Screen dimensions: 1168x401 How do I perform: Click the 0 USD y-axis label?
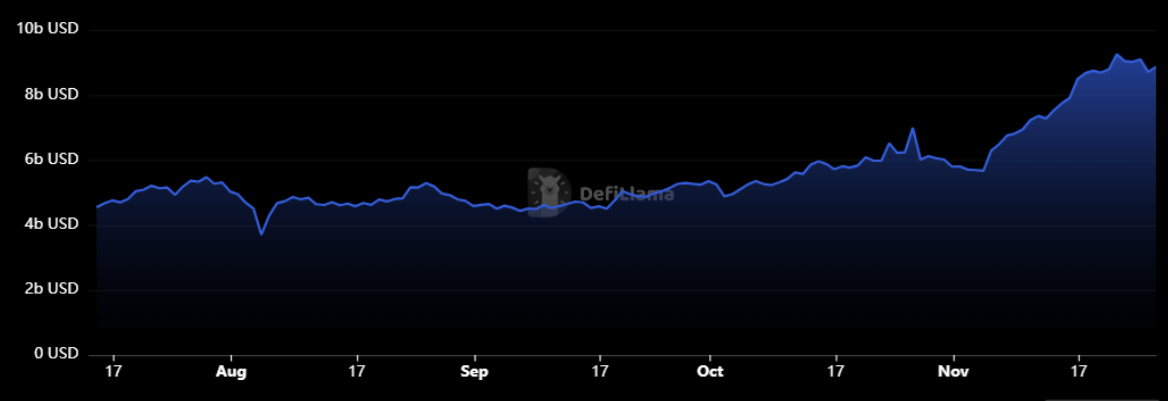[x=55, y=353]
